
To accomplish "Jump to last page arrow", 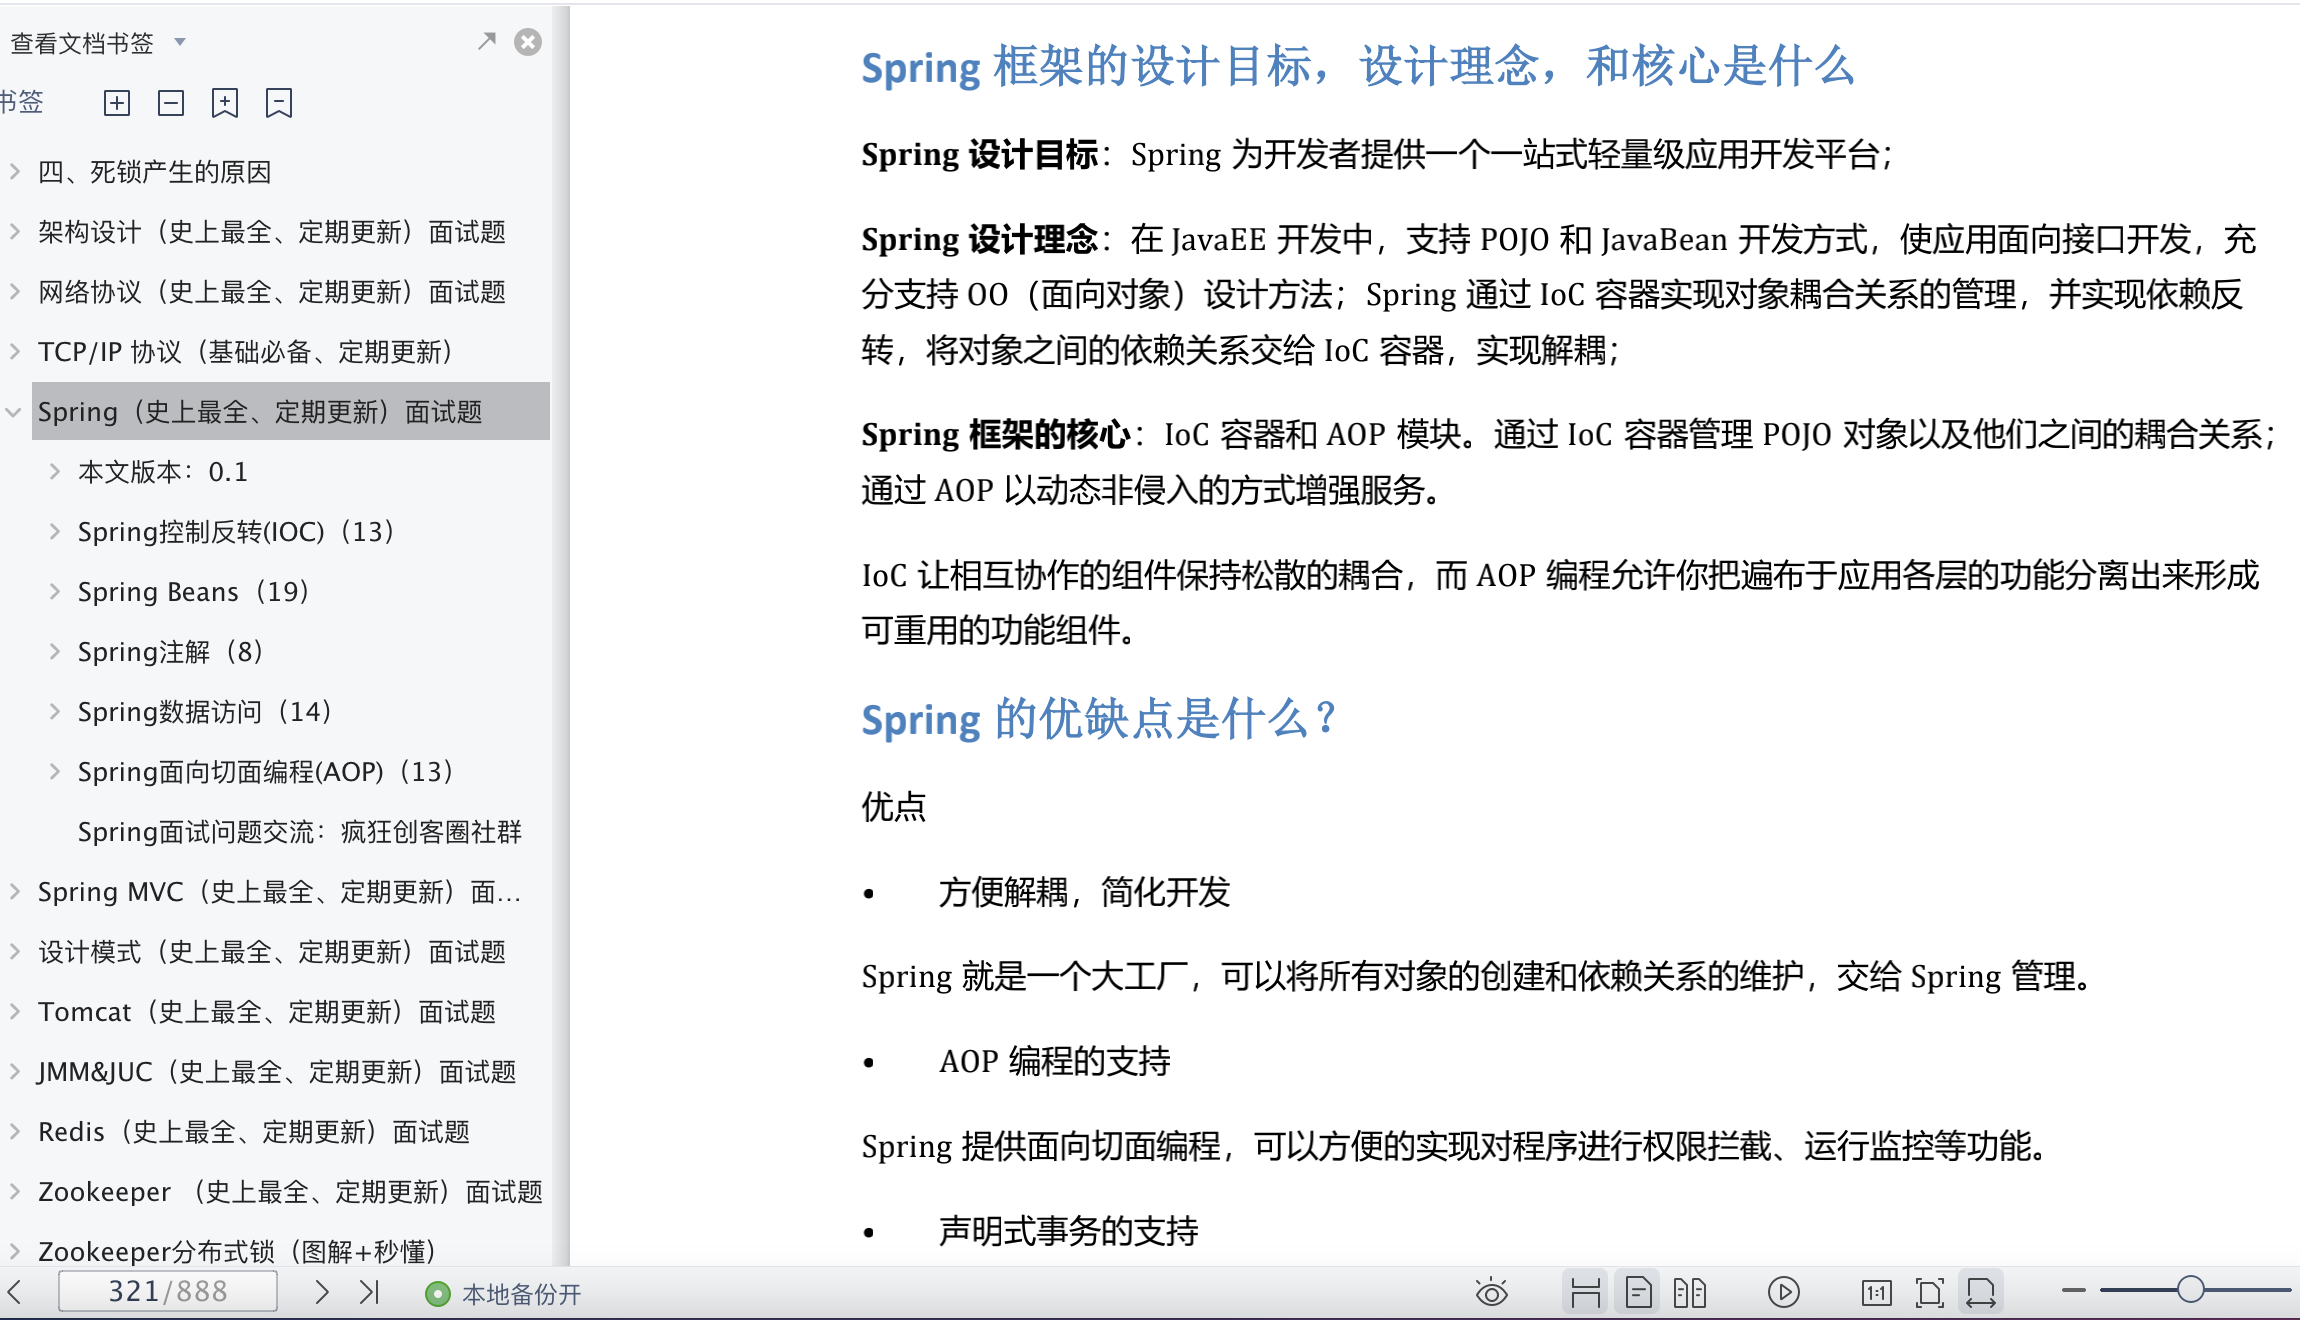I will point(369,1292).
